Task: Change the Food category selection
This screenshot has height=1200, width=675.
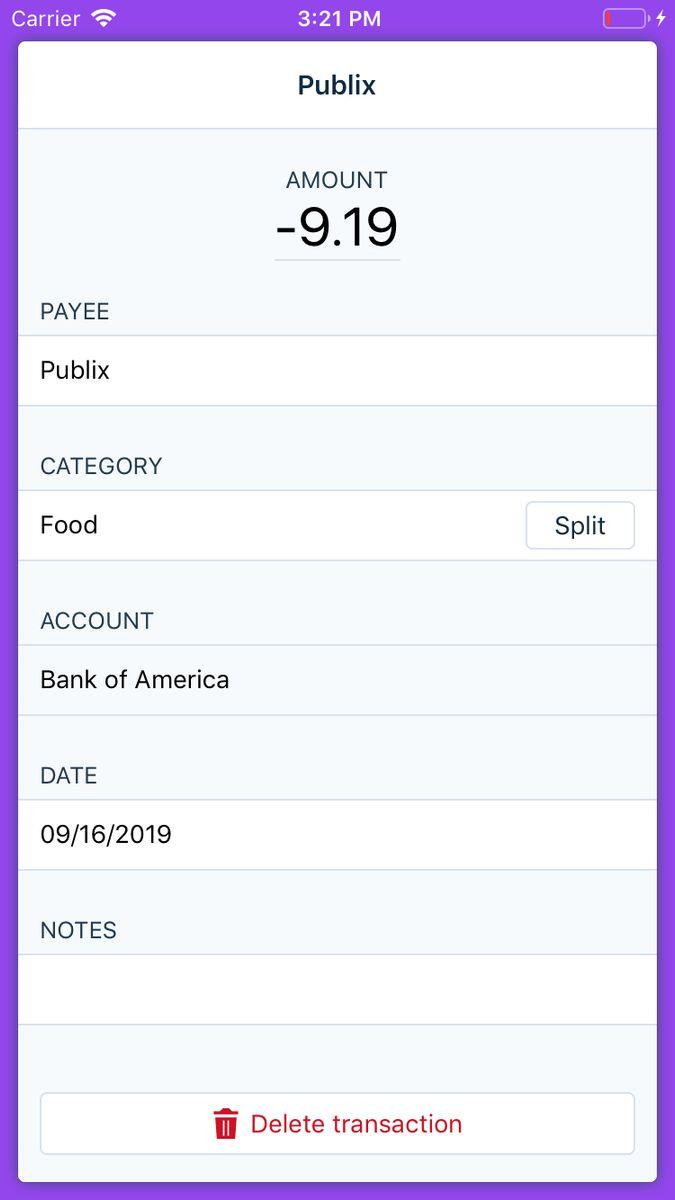Action: [x=272, y=525]
